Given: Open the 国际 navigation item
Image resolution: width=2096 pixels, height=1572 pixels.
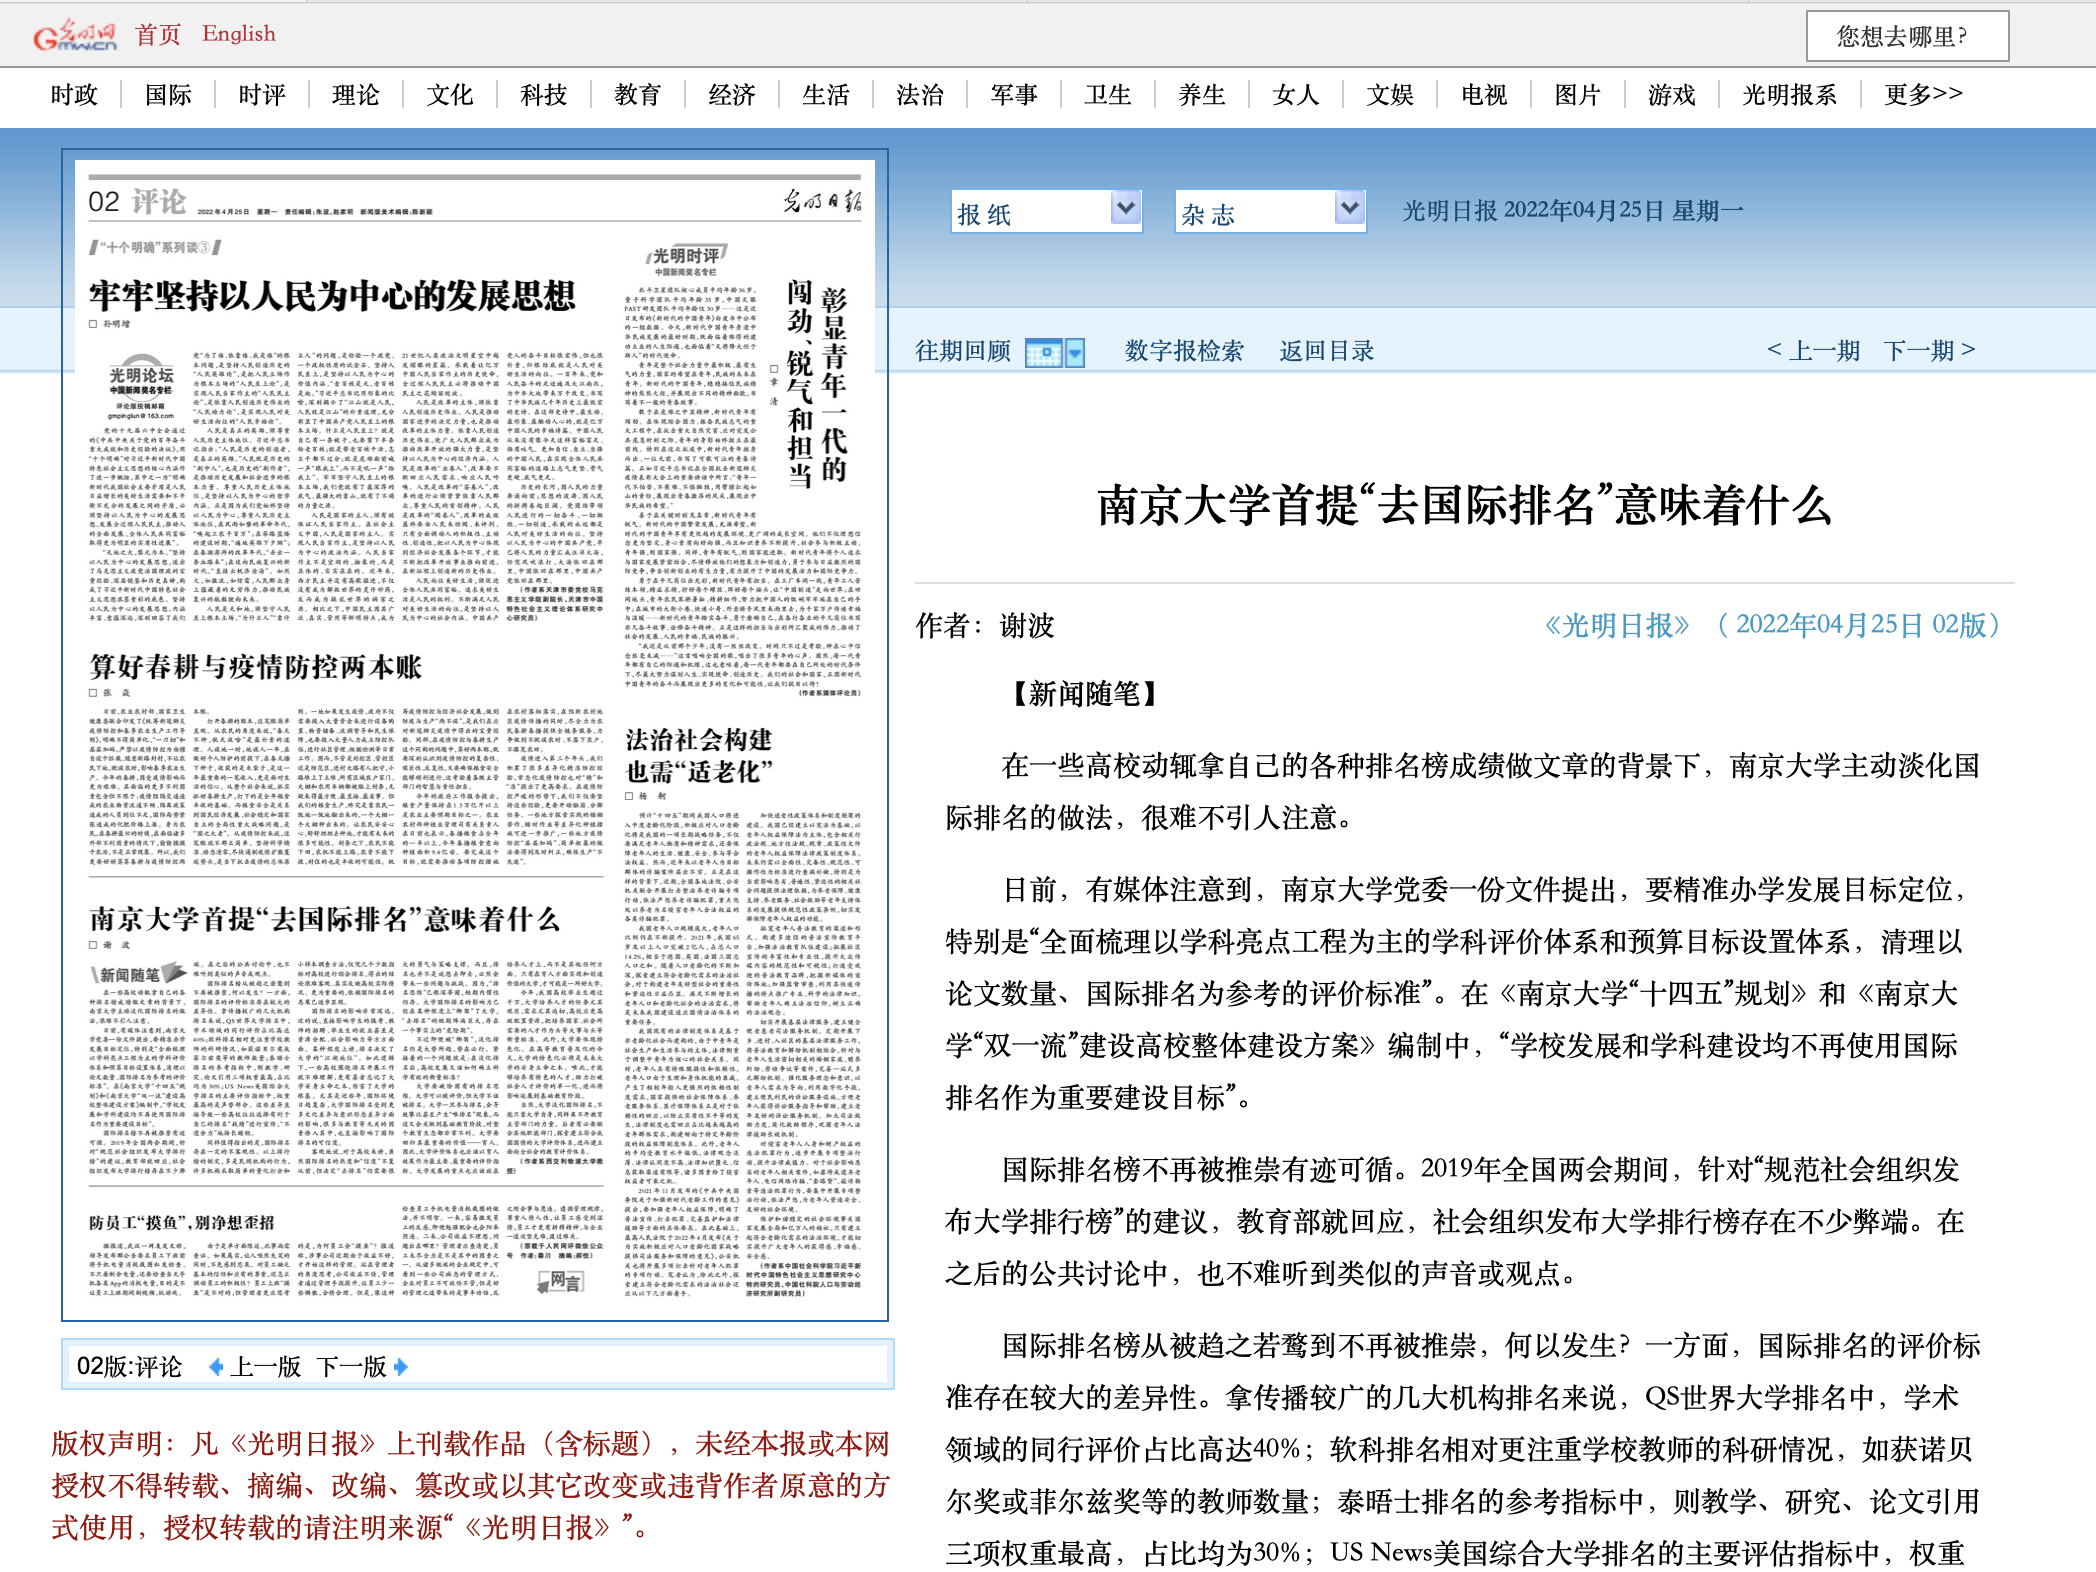Looking at the screenshot, I should coord(168,95).
